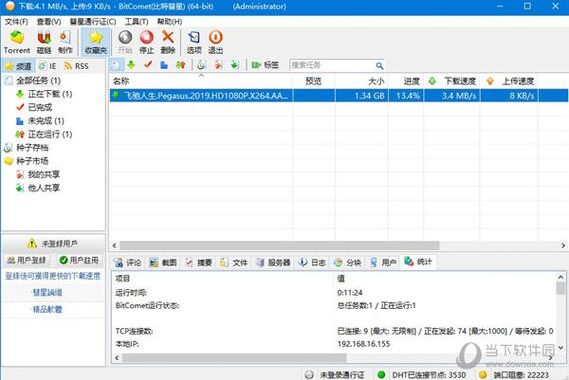
Task: Click the statistics panel scroll-down arrow
Action: [561, 348]
